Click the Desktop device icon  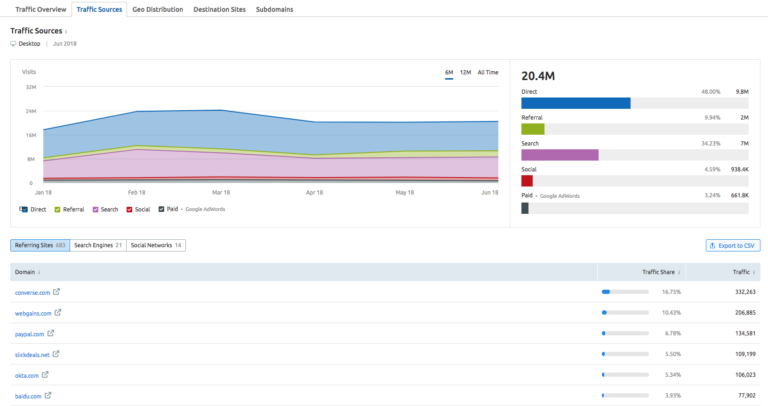13,44
